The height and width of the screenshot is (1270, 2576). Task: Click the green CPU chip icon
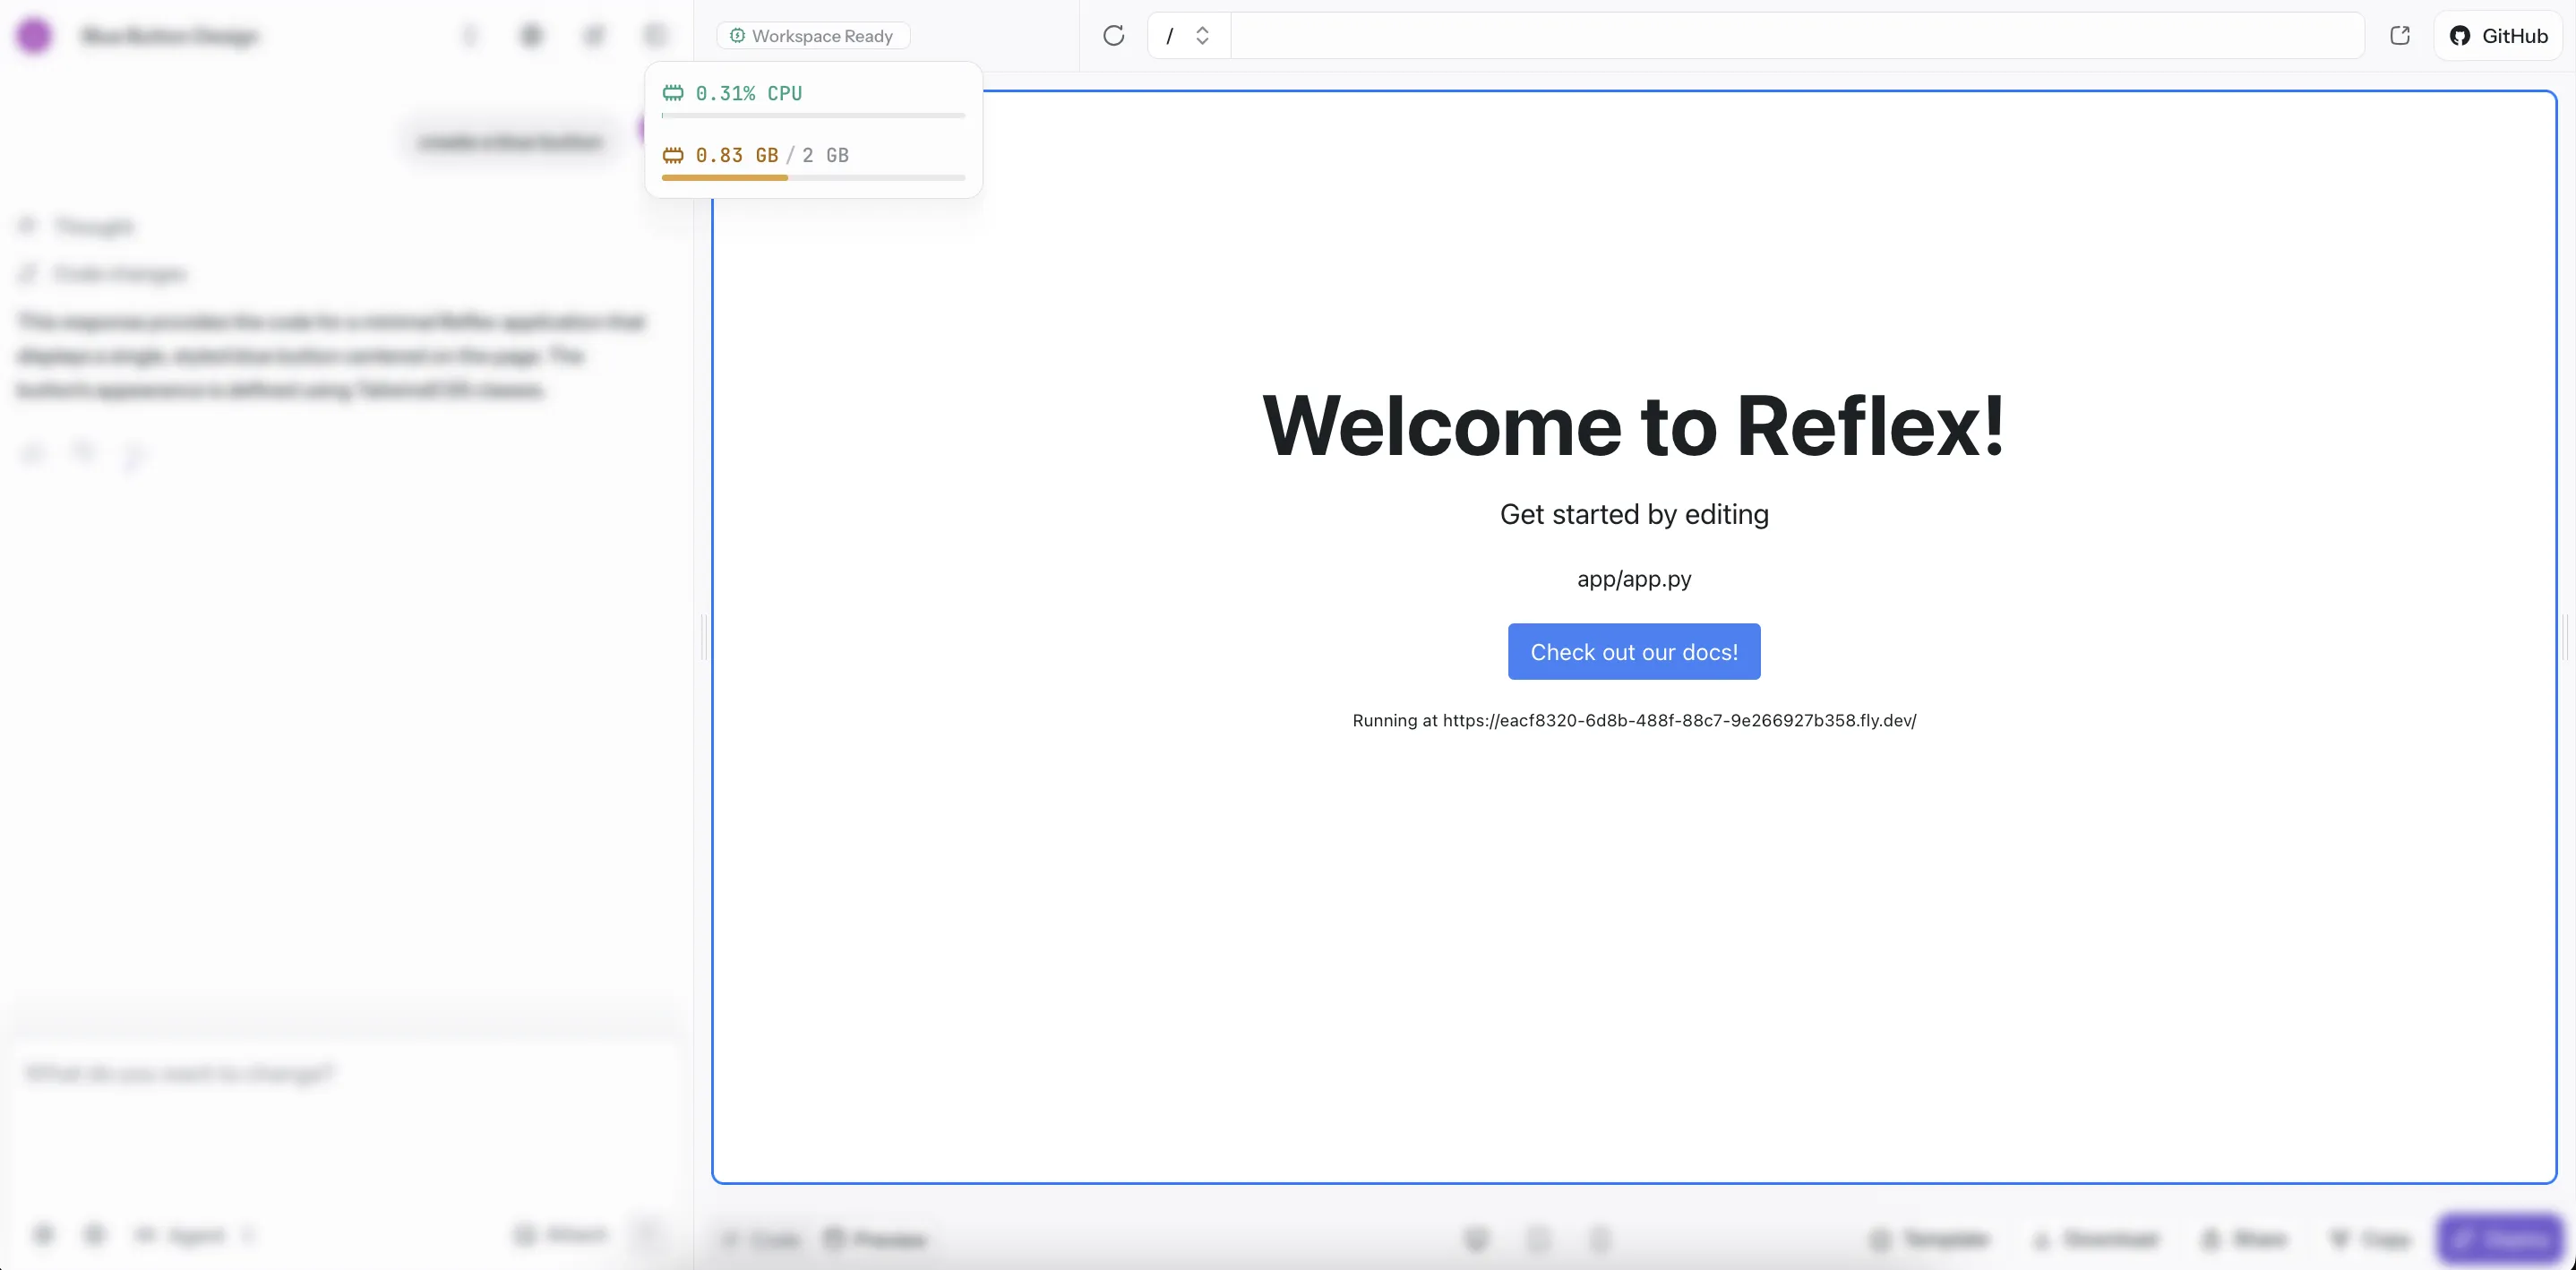coord(673,93)
